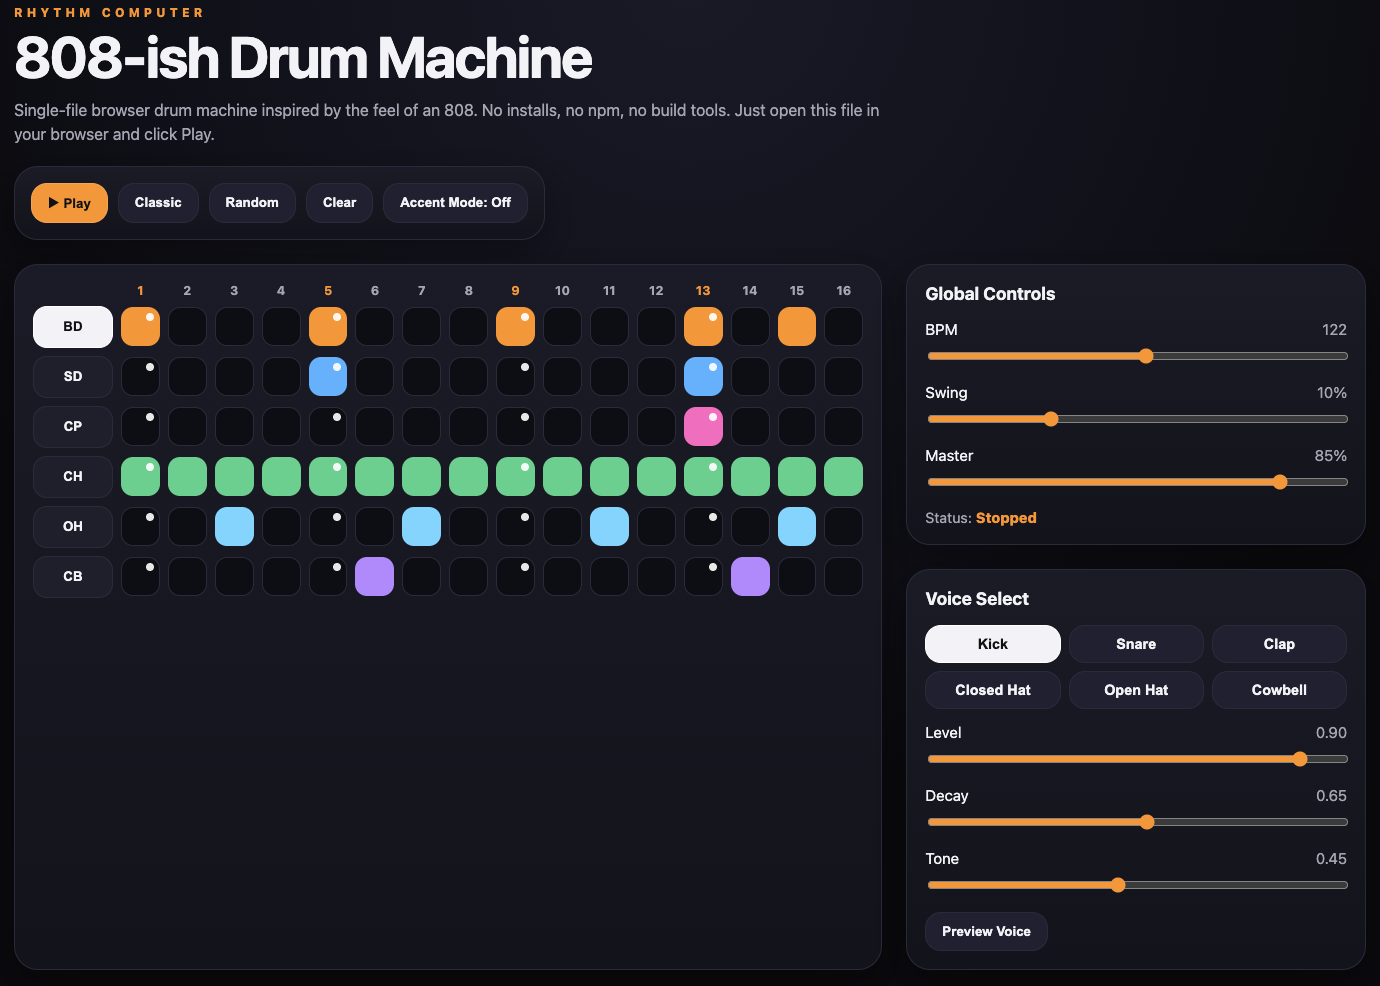Switch voice to Snare
Screen dimensions: 1380x986
[x=1136, y=644]
